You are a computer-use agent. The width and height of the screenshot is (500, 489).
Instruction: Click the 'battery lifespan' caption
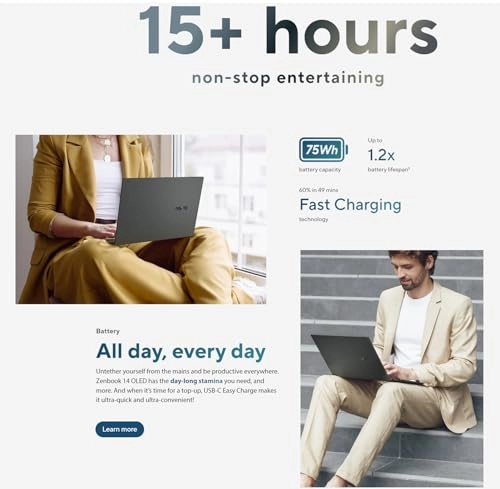click(389, 170)
